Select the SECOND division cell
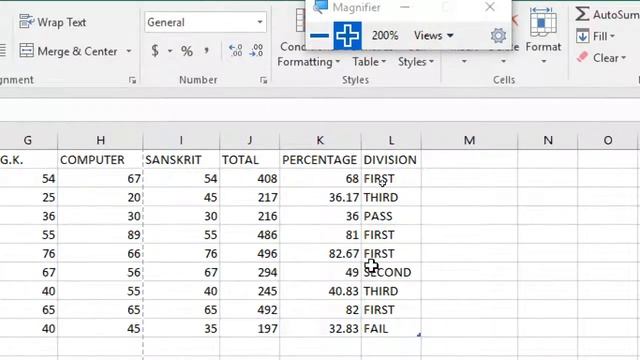640x360 pixels. [391, 272]
